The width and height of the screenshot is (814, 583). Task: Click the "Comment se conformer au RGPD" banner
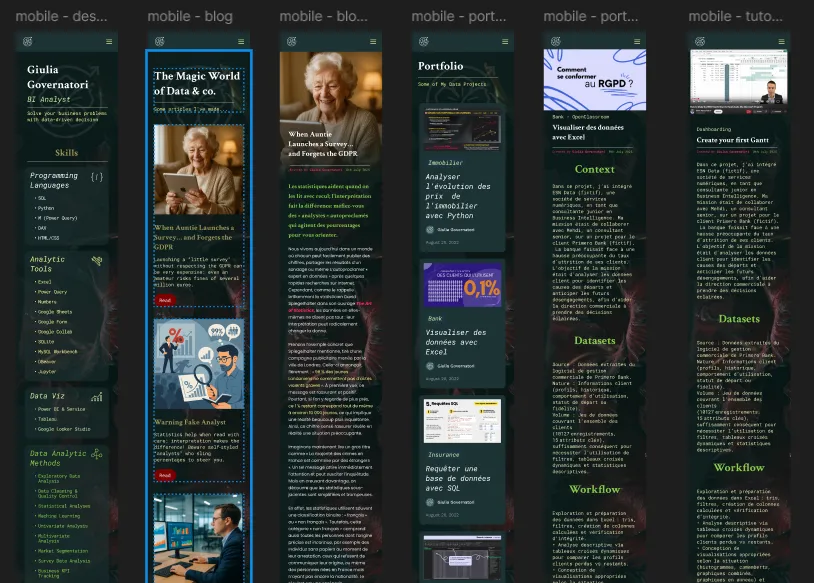coord(594,78)
